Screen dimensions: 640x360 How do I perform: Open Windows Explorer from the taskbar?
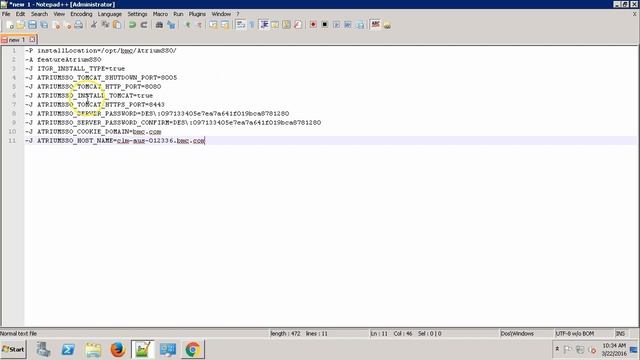(93, 350)
